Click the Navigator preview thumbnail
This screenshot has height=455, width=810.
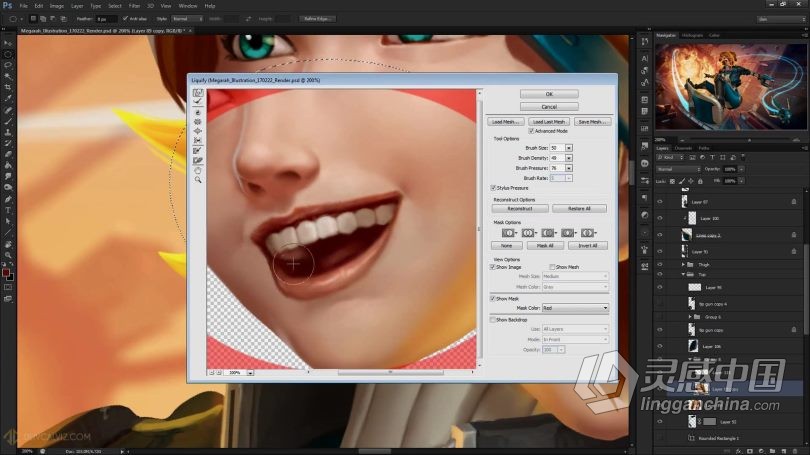731,86
